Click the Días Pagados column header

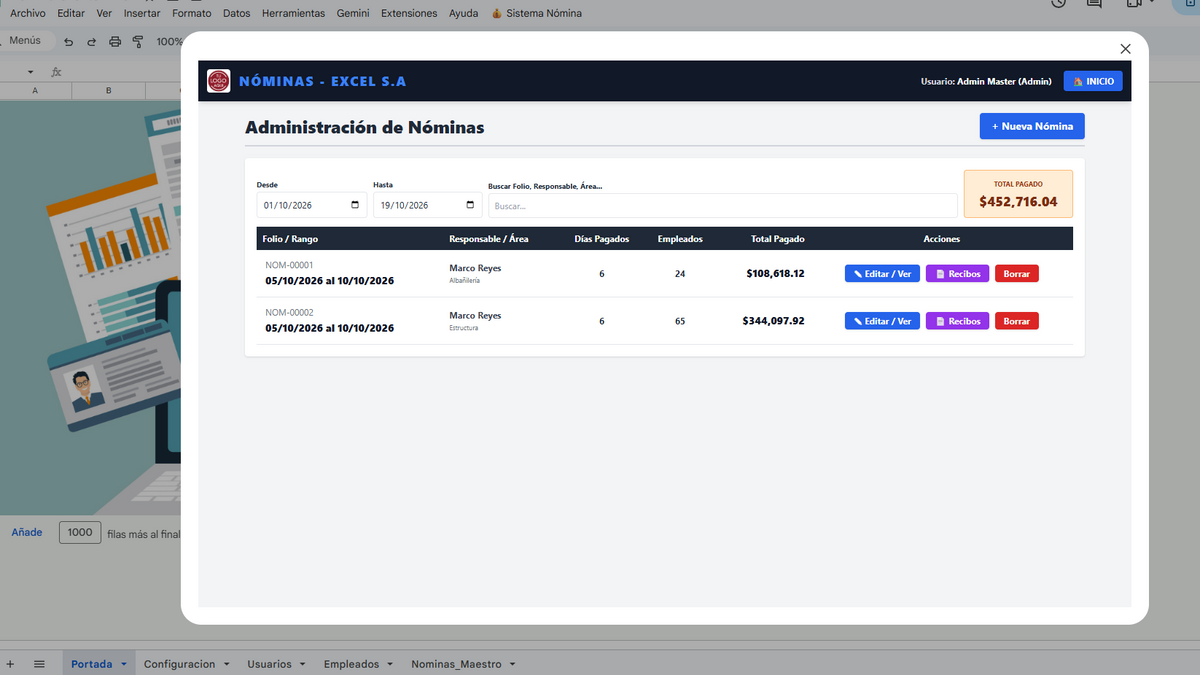tap(602, 239)
